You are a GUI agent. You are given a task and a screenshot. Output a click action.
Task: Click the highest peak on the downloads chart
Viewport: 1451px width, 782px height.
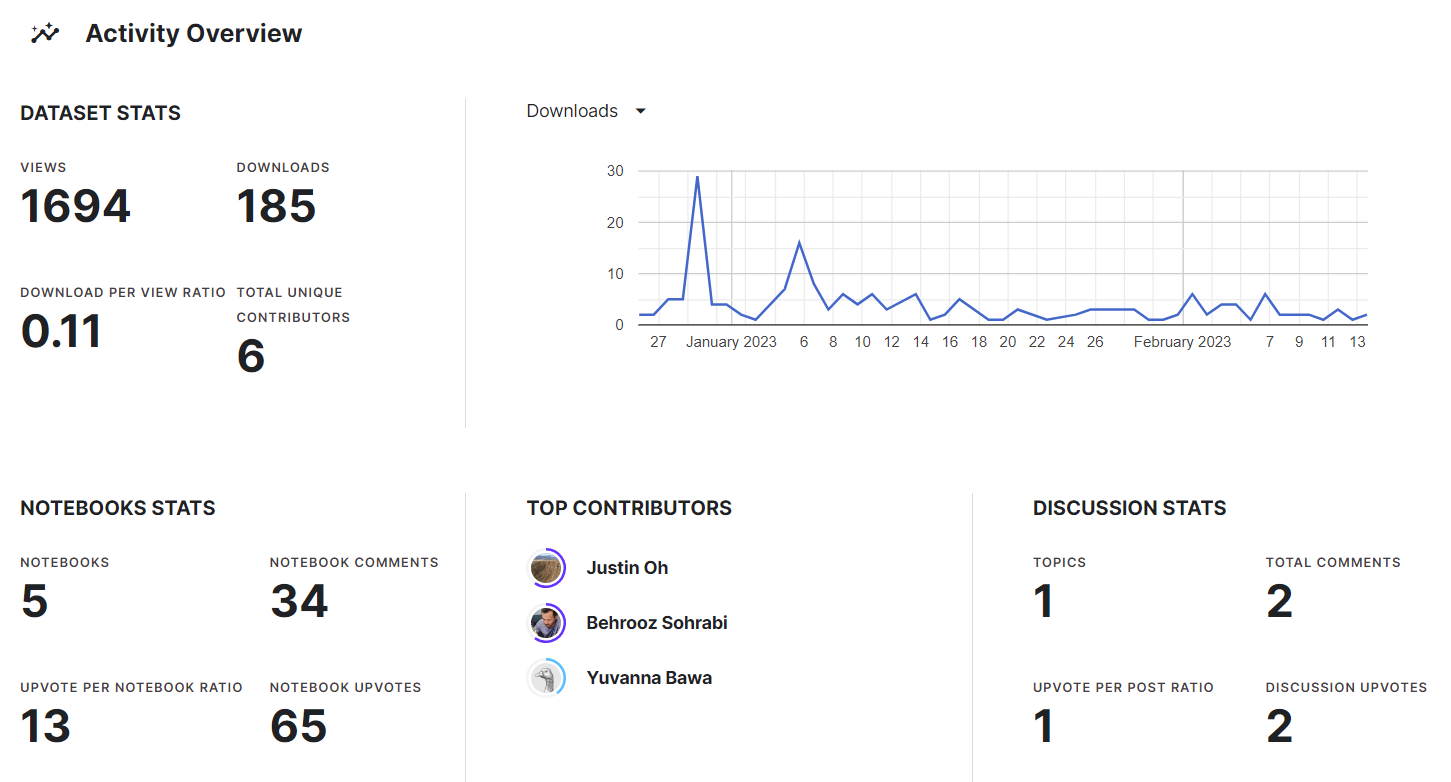(697, 177)
